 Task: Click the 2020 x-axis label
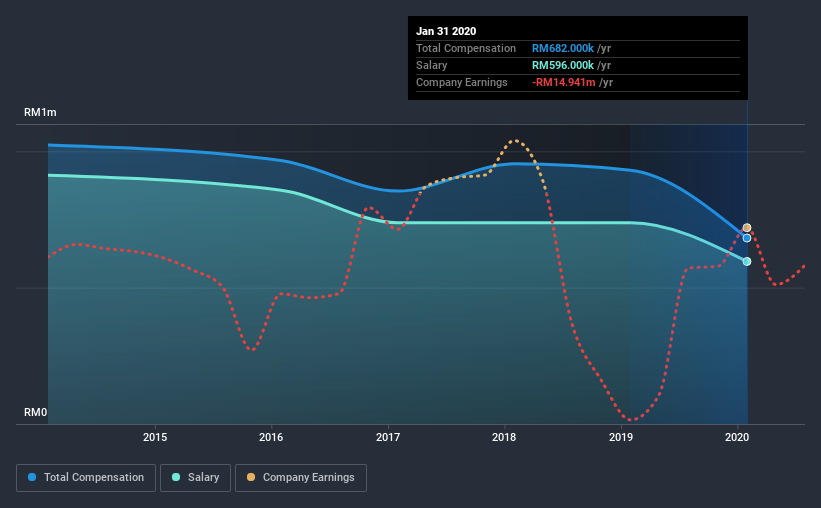pos(737,437)
